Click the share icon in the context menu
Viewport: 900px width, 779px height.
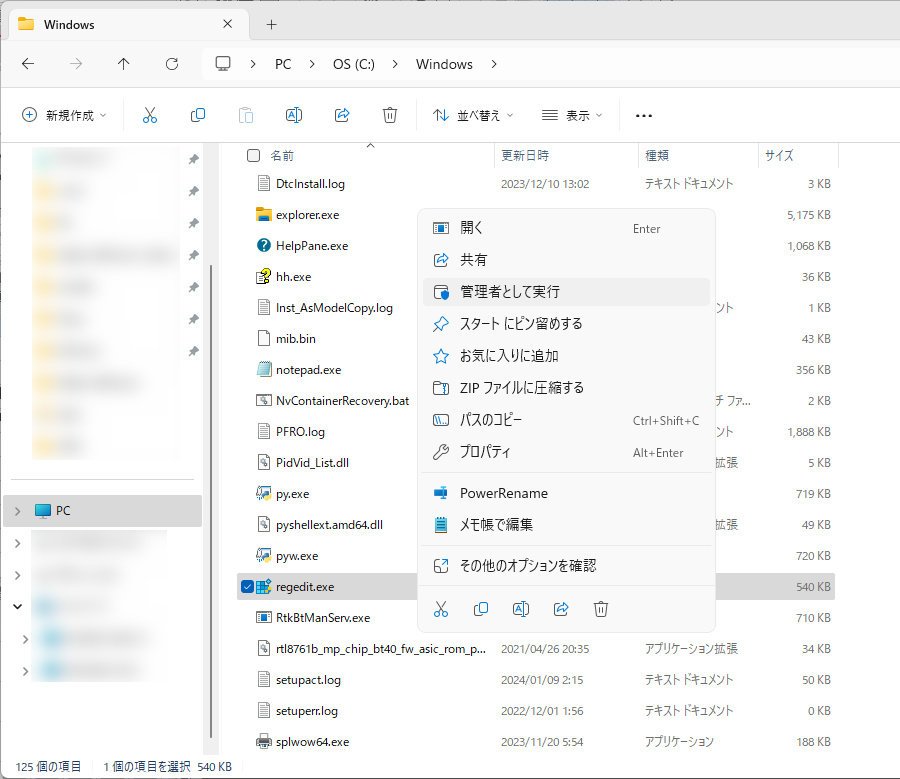click(x=561, y=609)
